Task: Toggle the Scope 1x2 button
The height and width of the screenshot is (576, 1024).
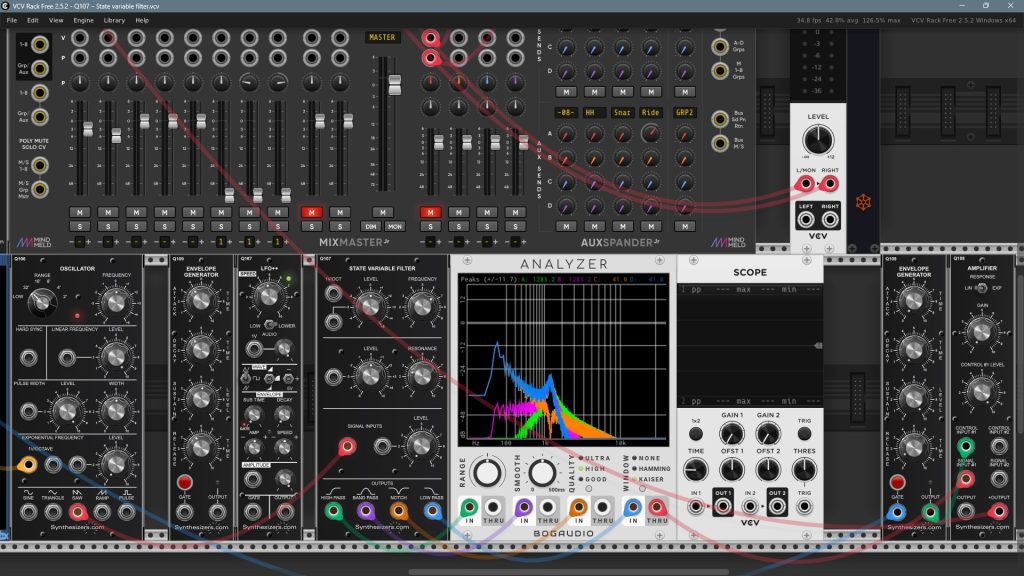Action: click(696, 434)
